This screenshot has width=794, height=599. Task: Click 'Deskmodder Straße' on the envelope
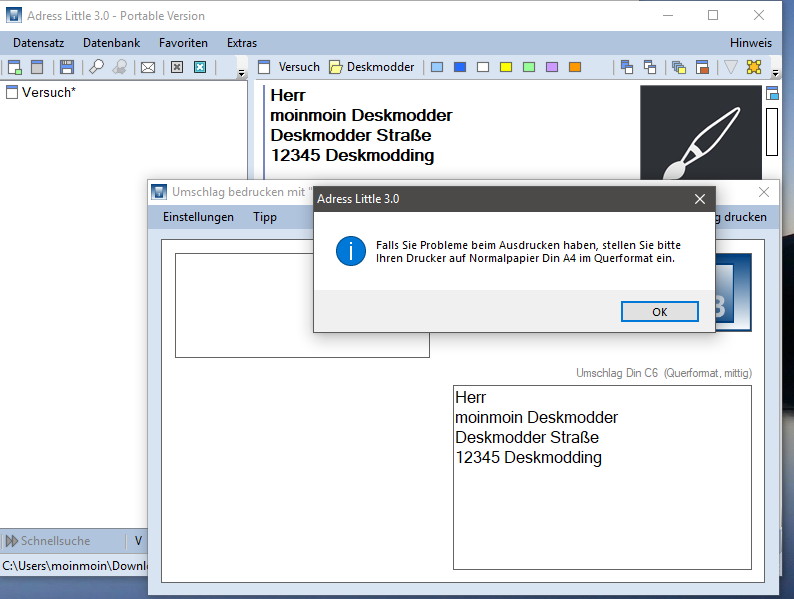pyautogui.click(x=527, y=437)
